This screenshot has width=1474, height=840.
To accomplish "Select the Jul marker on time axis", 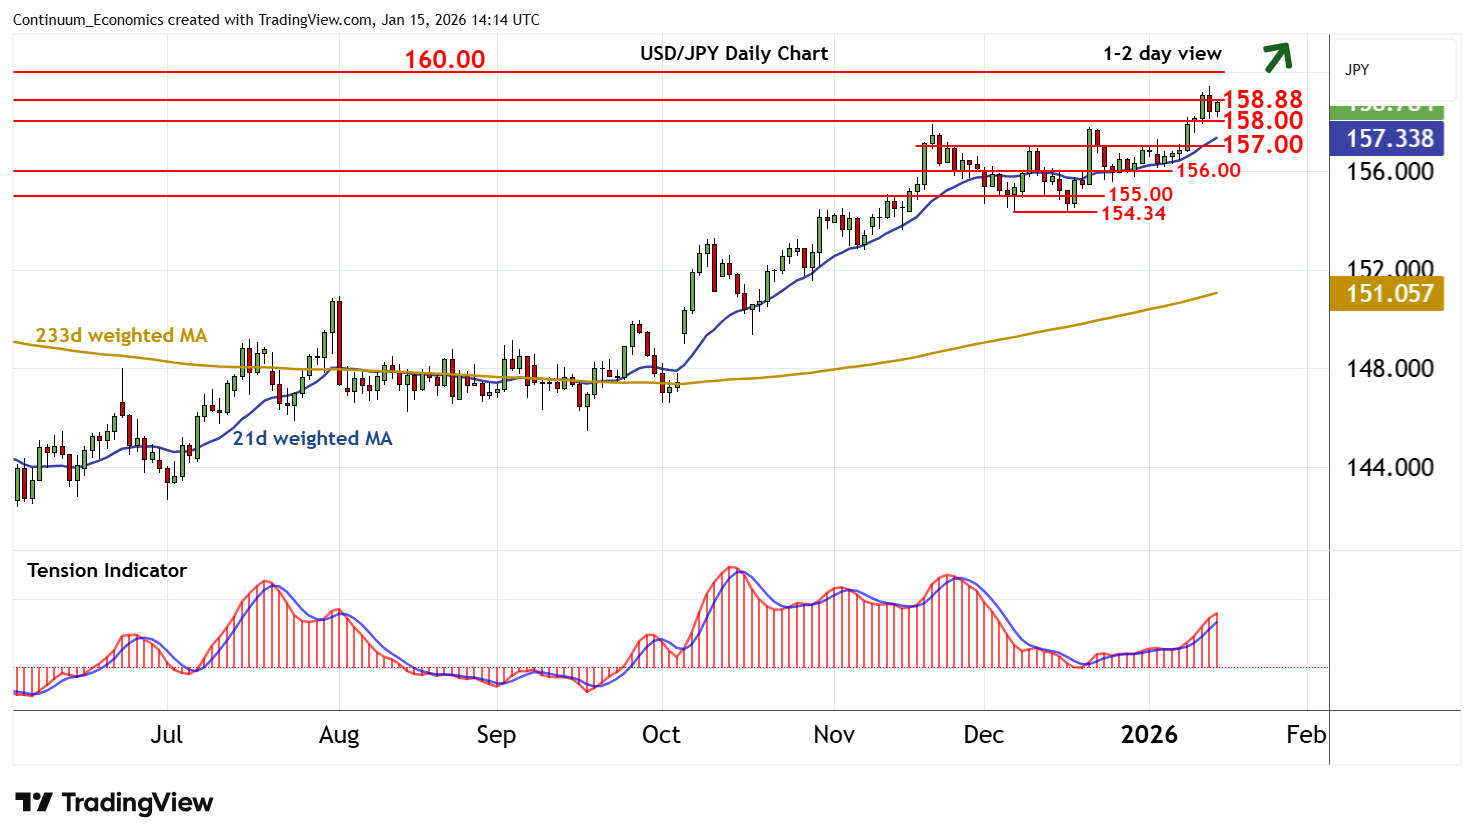I will click(x=166, y=735).
